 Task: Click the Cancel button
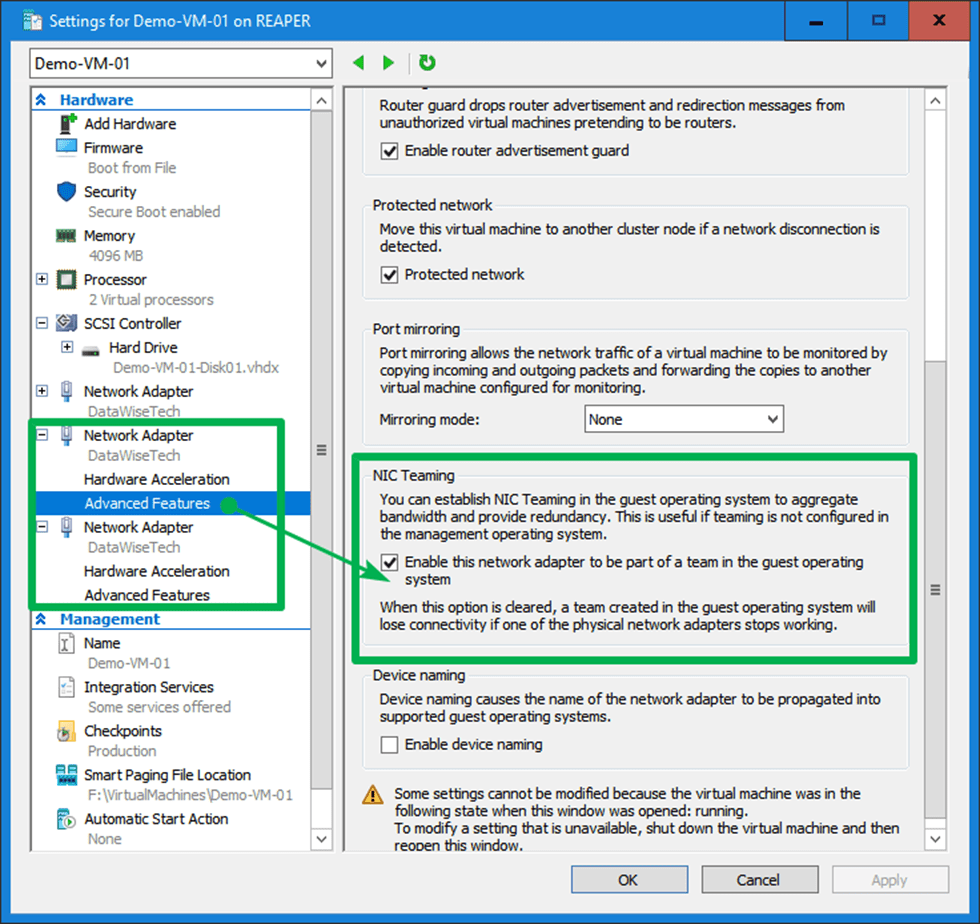[x=759, y=880]
